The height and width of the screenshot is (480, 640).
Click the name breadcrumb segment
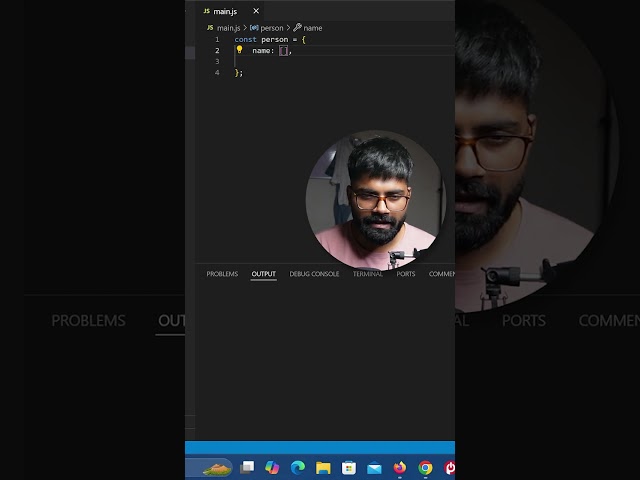(313, 28)
